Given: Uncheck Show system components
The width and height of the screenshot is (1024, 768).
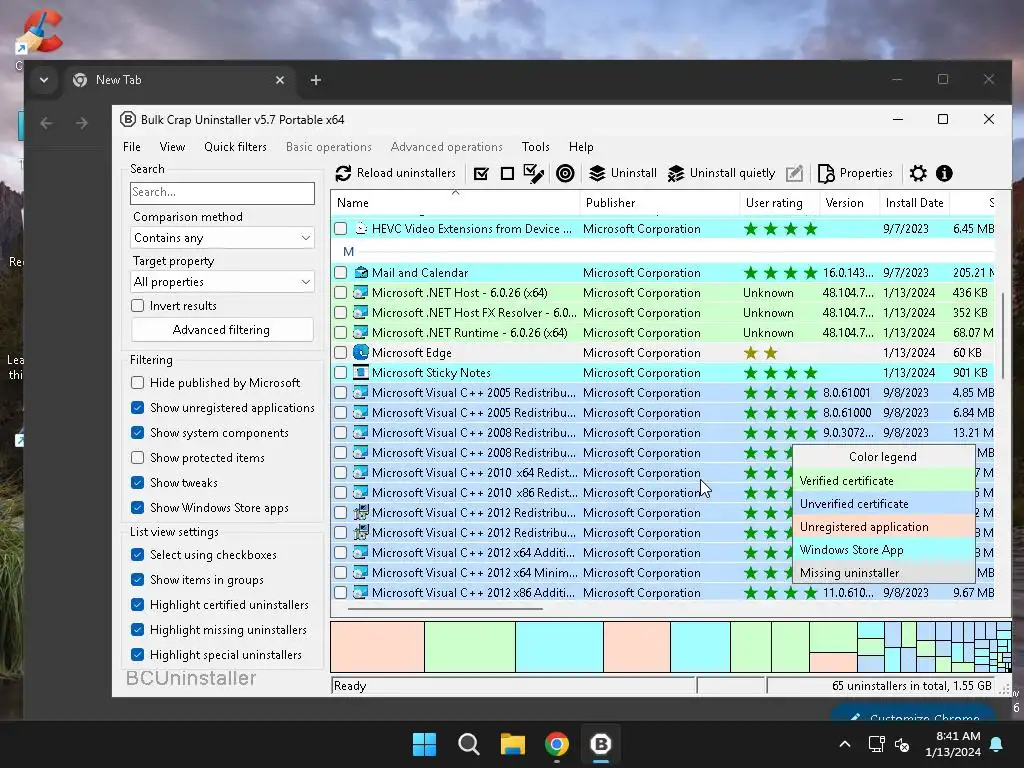Looking at the screenshot, I should pos(137,432).
